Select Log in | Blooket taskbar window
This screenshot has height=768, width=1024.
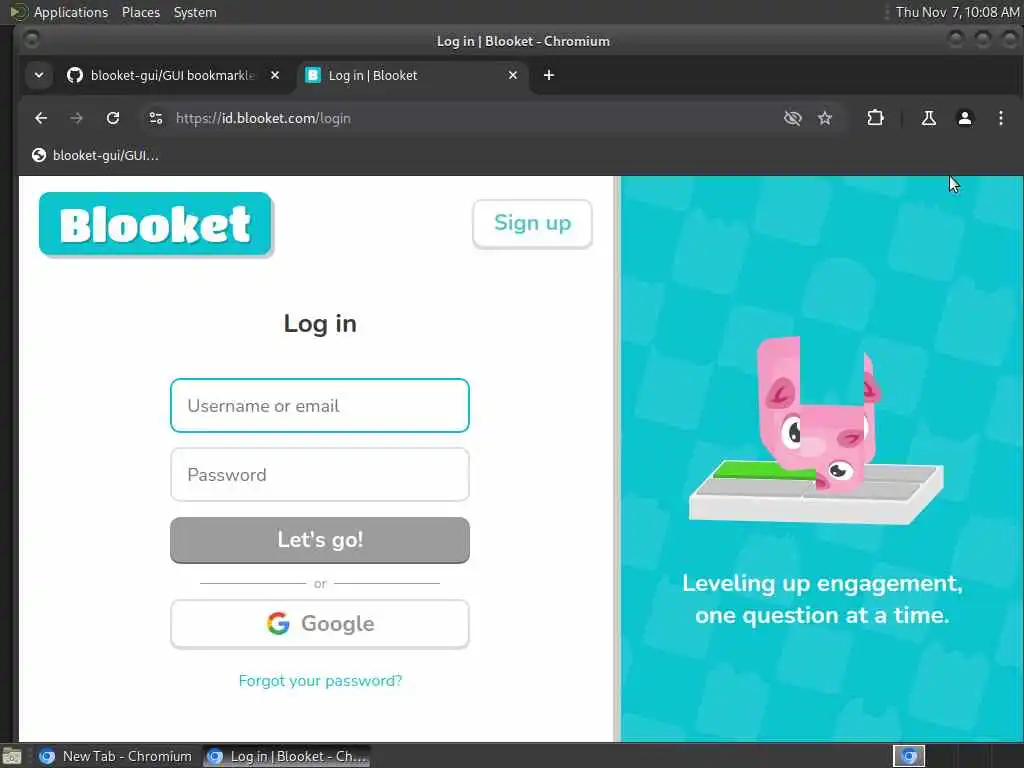click(286, 756)
